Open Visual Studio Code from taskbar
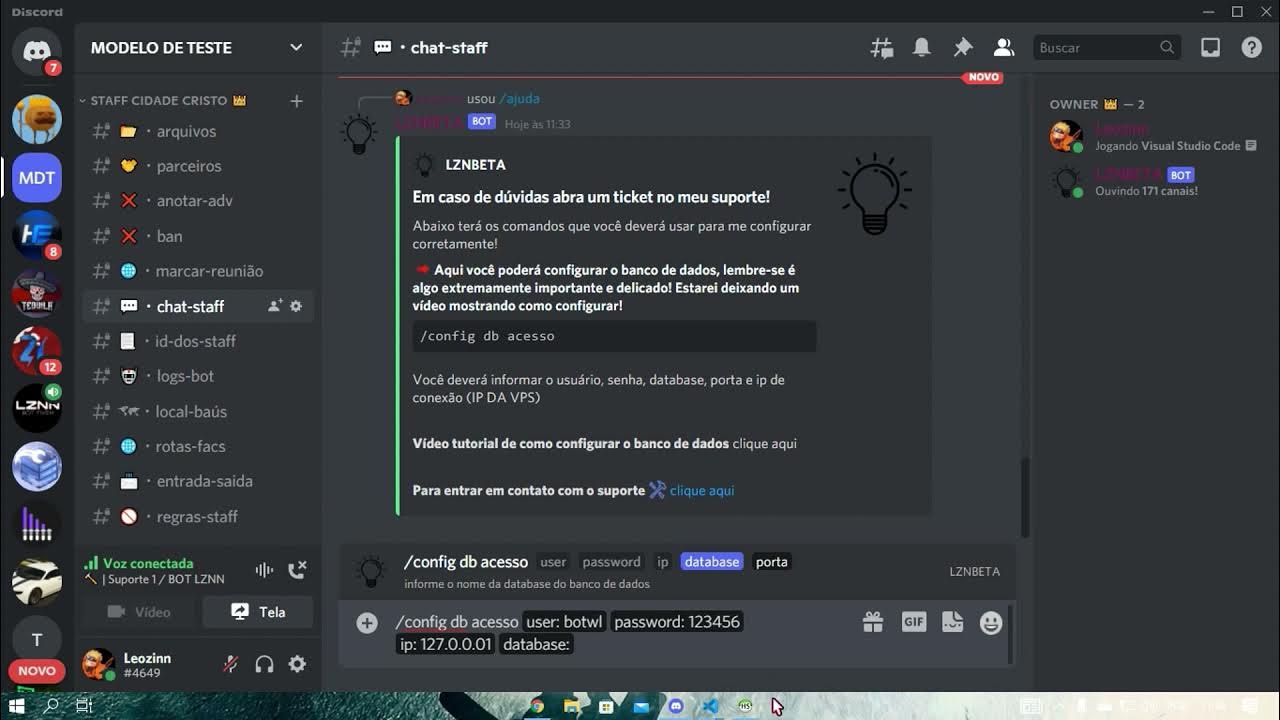The image size is (1280, 720). coord(710,706)
